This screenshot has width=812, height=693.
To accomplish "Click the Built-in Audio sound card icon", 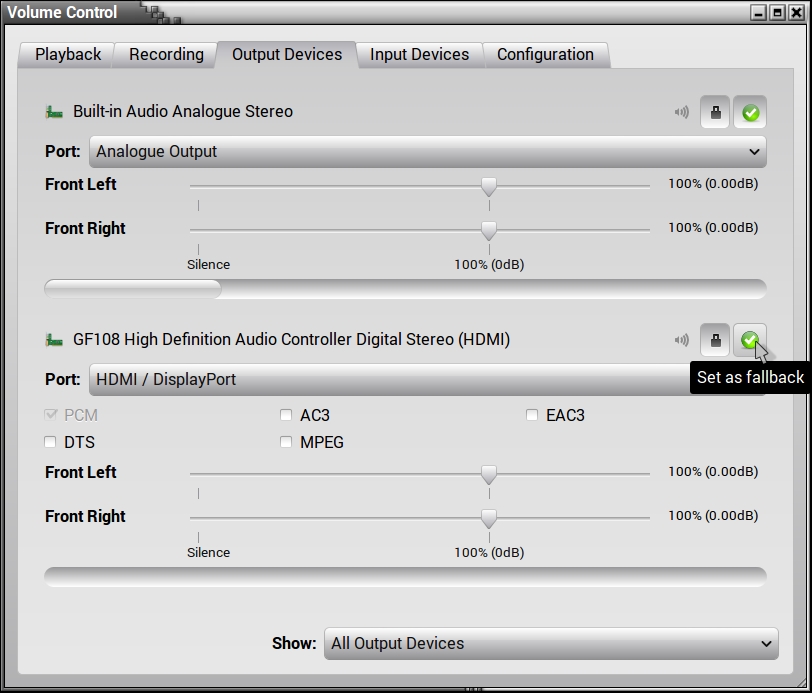I will (54, 112).
